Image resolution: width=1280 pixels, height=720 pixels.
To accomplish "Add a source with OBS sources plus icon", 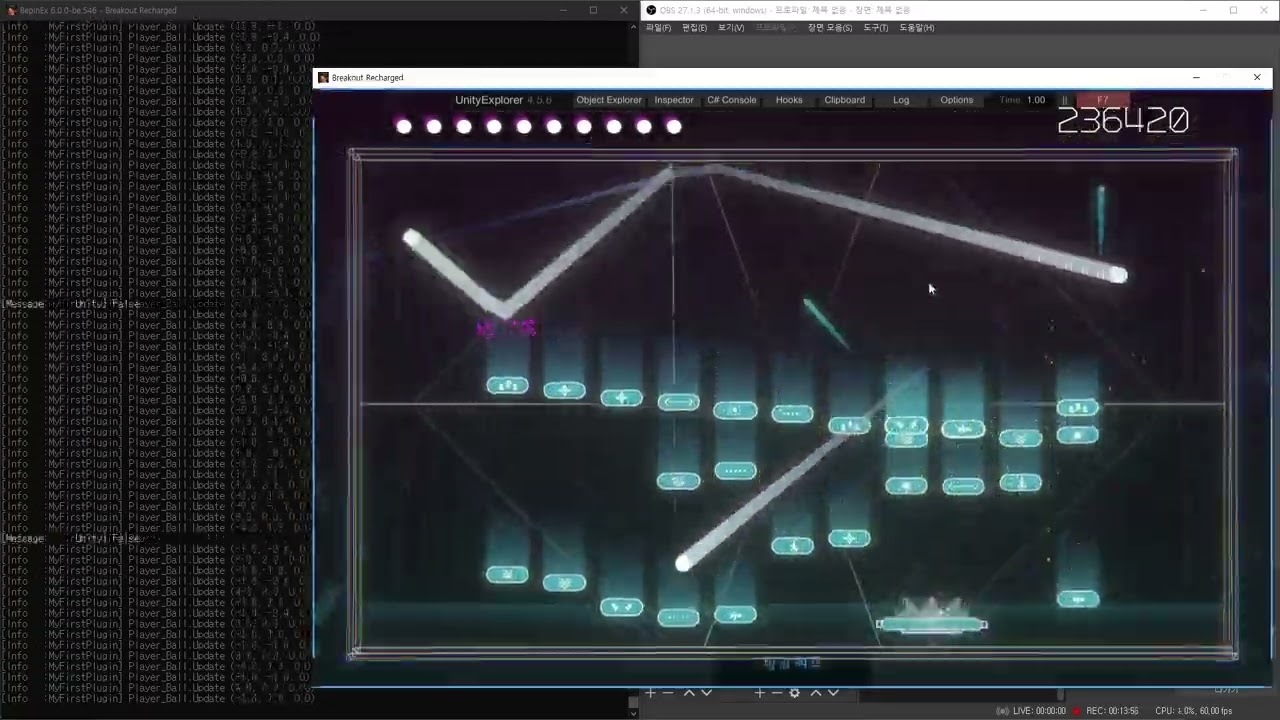I will click(759, 693).
